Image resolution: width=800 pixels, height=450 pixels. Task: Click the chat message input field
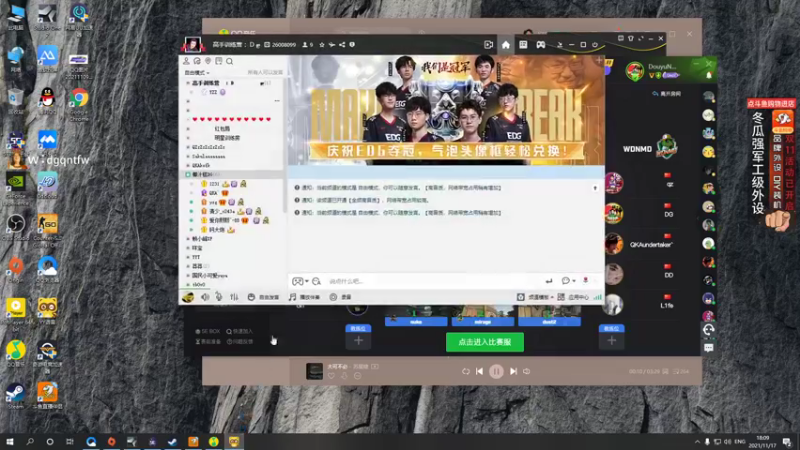(434, 281)
